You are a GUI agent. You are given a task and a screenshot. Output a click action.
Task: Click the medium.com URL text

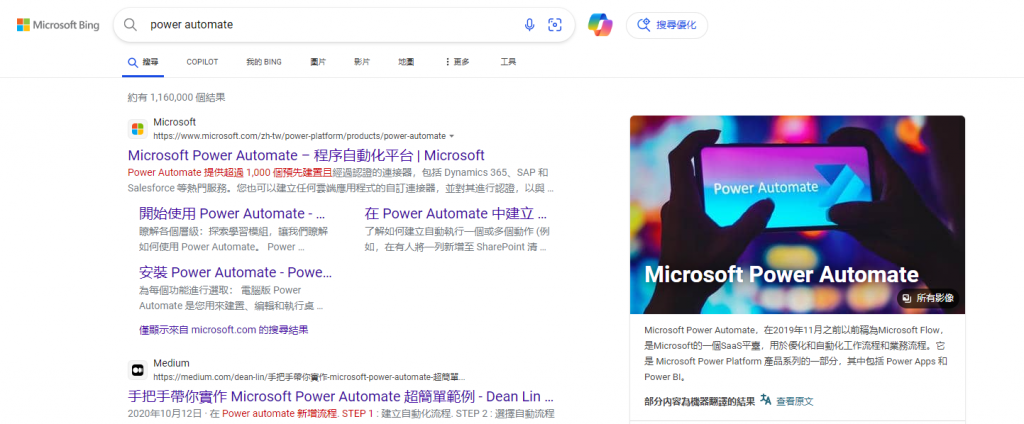[309, 377]
